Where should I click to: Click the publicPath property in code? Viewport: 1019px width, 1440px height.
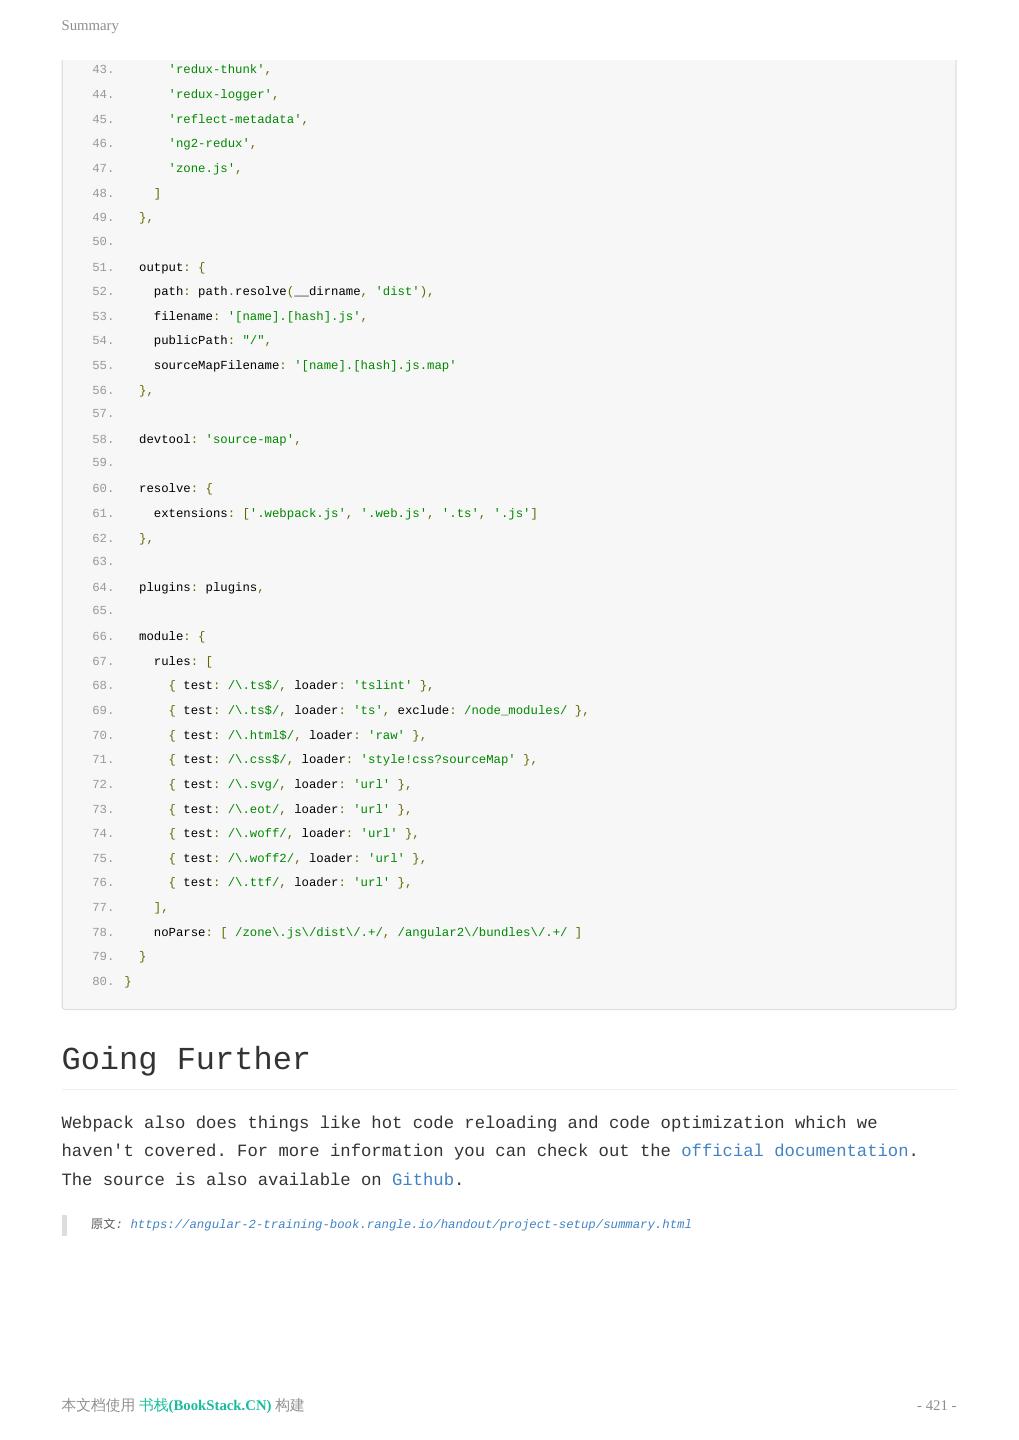pos(190,340)
